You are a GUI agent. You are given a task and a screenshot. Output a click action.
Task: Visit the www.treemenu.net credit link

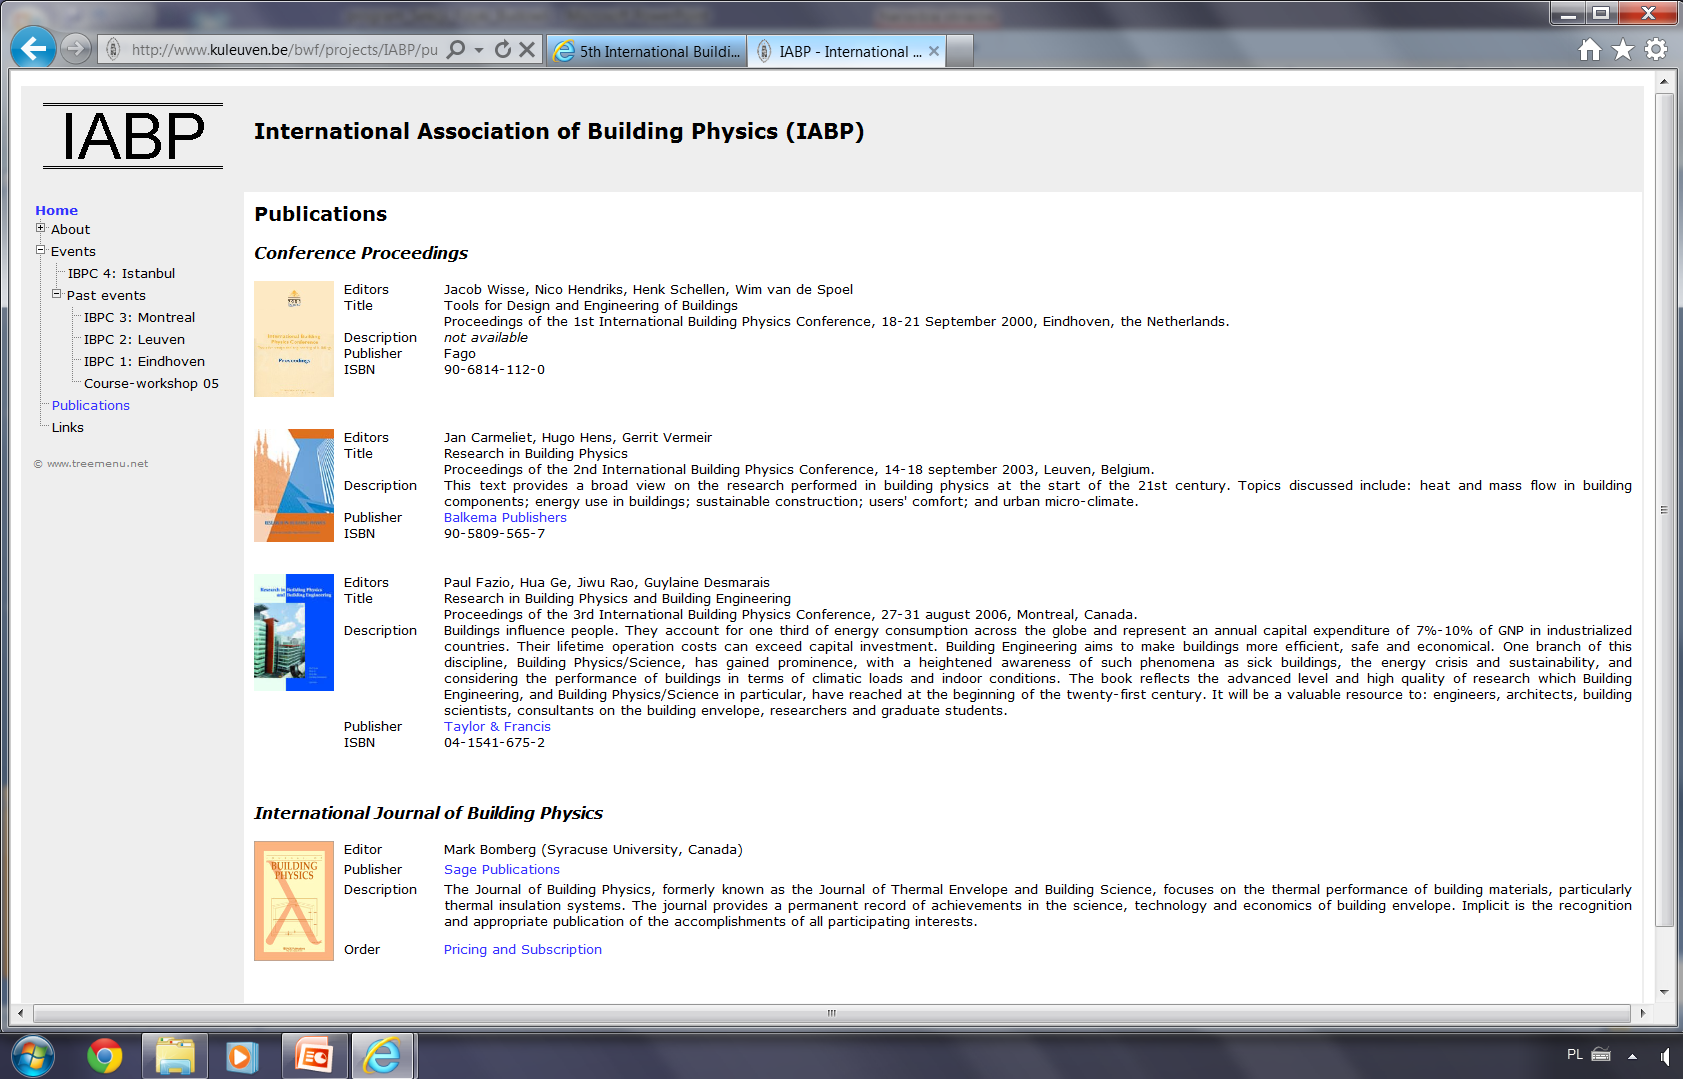click(x=97, y=463)
